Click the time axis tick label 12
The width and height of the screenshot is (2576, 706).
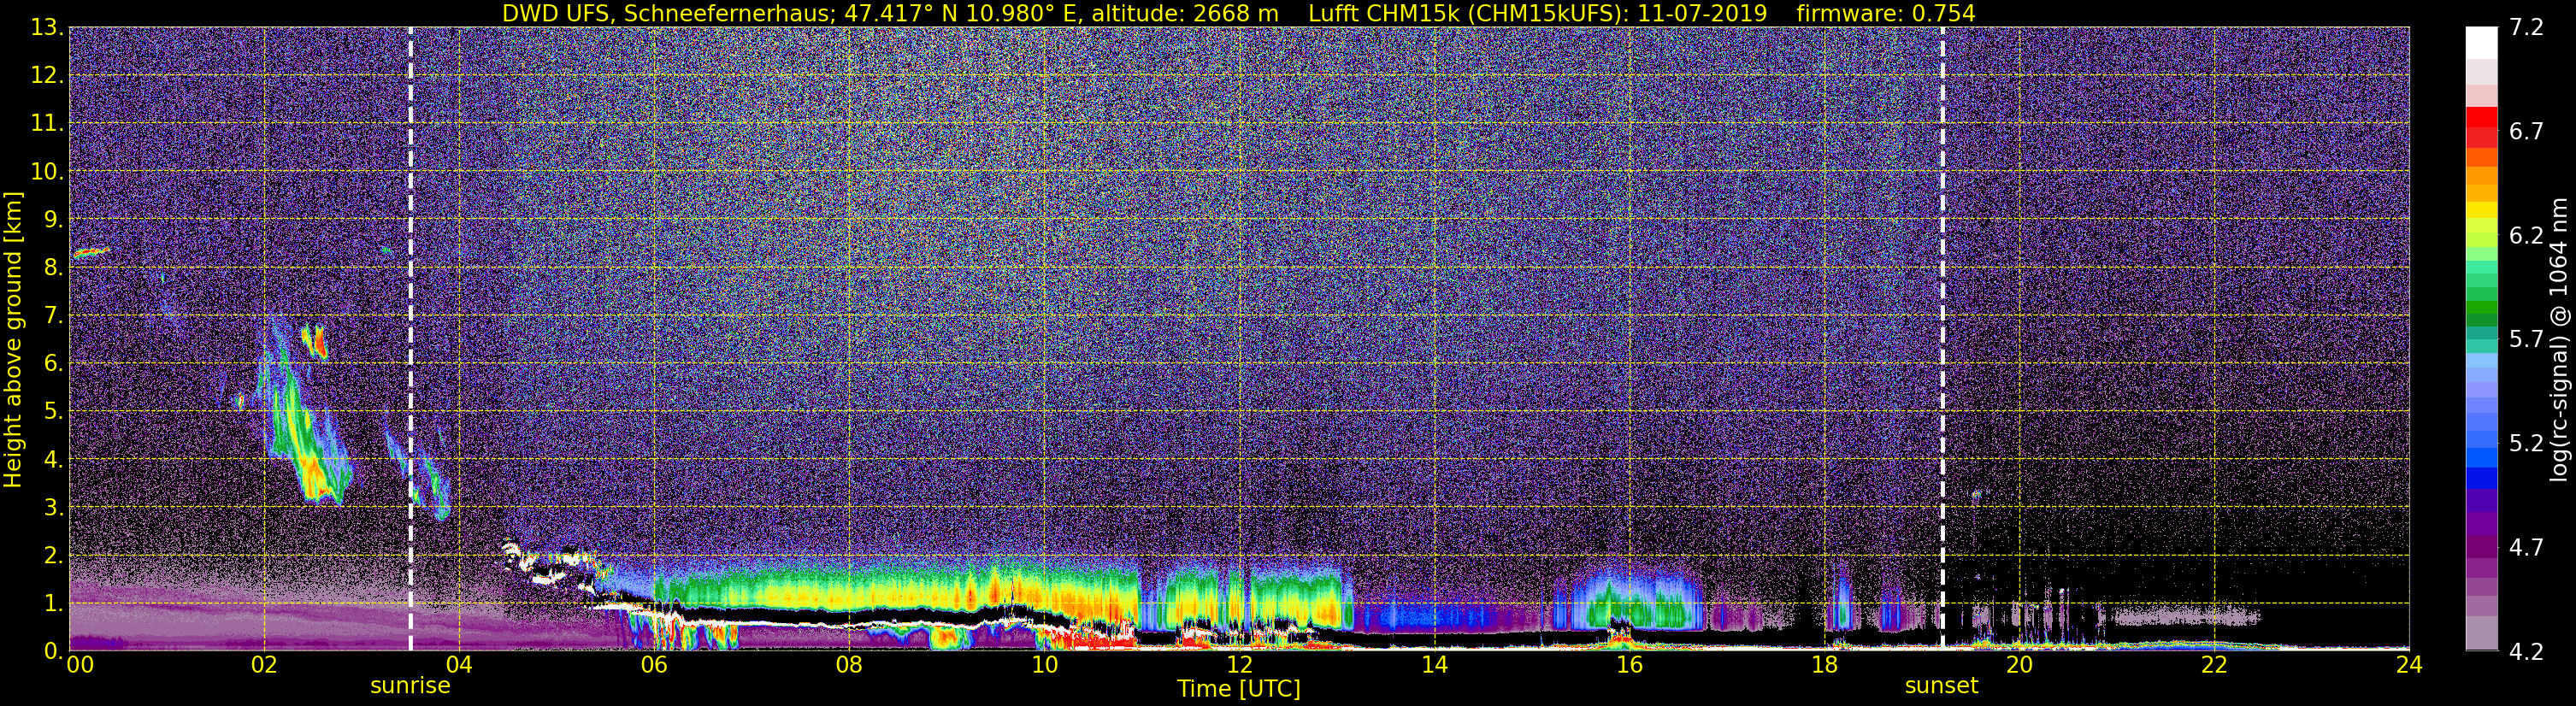coord(1239,666)
